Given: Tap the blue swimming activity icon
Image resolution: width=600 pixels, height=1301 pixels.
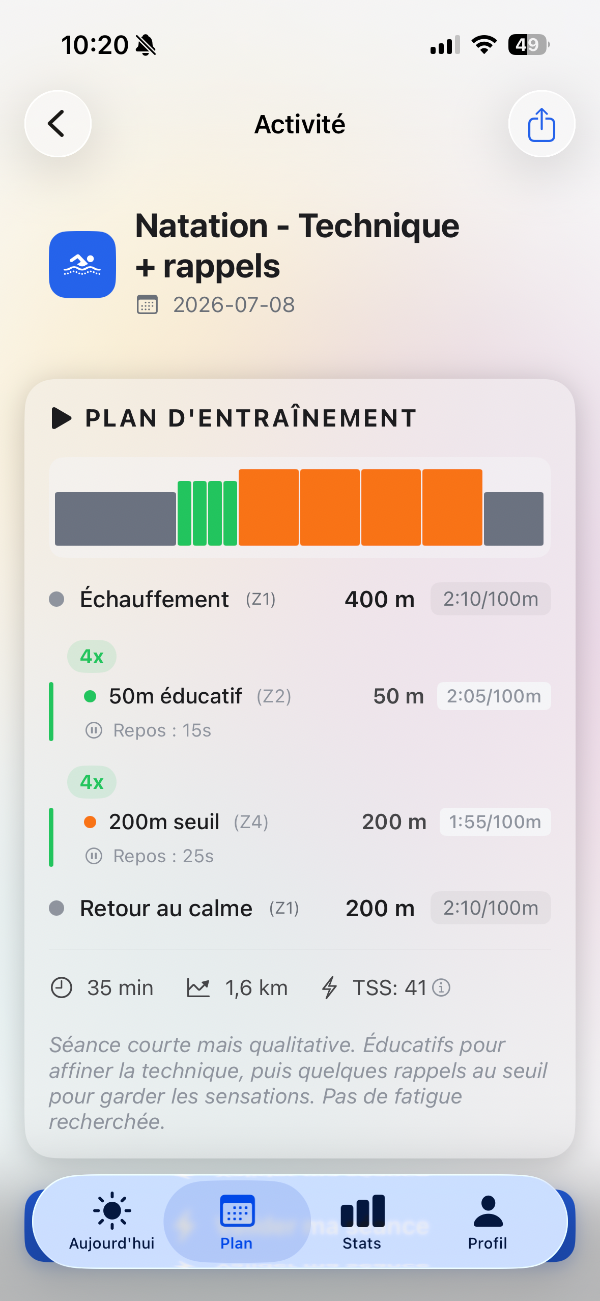Looking at the screenshot, I should pyautogui.click(x=83, y=264).
